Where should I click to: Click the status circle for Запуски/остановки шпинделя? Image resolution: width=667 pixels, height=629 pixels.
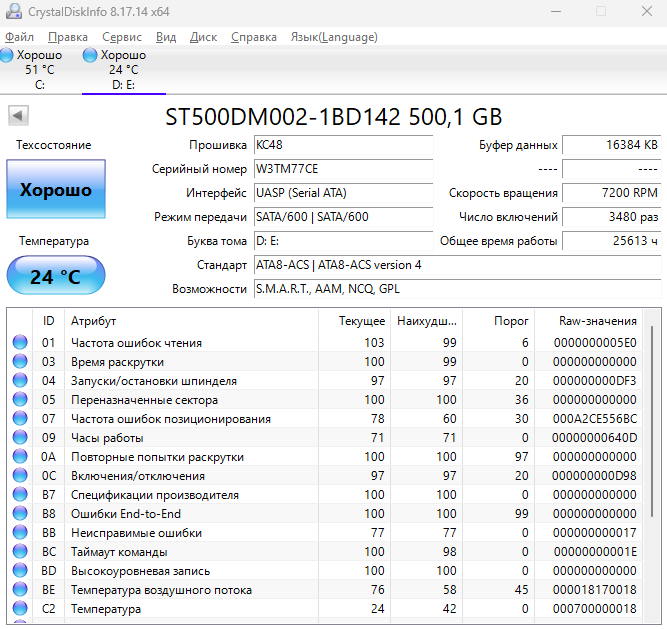[20, 380]
